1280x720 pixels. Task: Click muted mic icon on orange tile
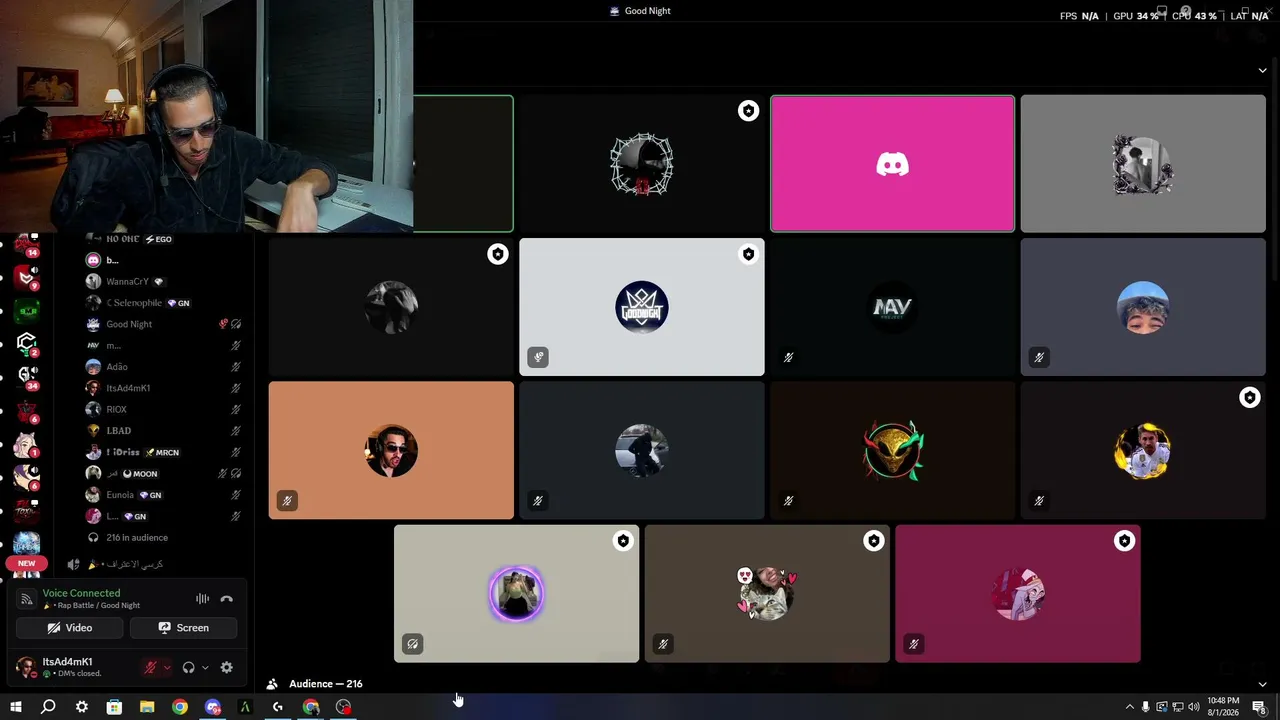point(287,501)
